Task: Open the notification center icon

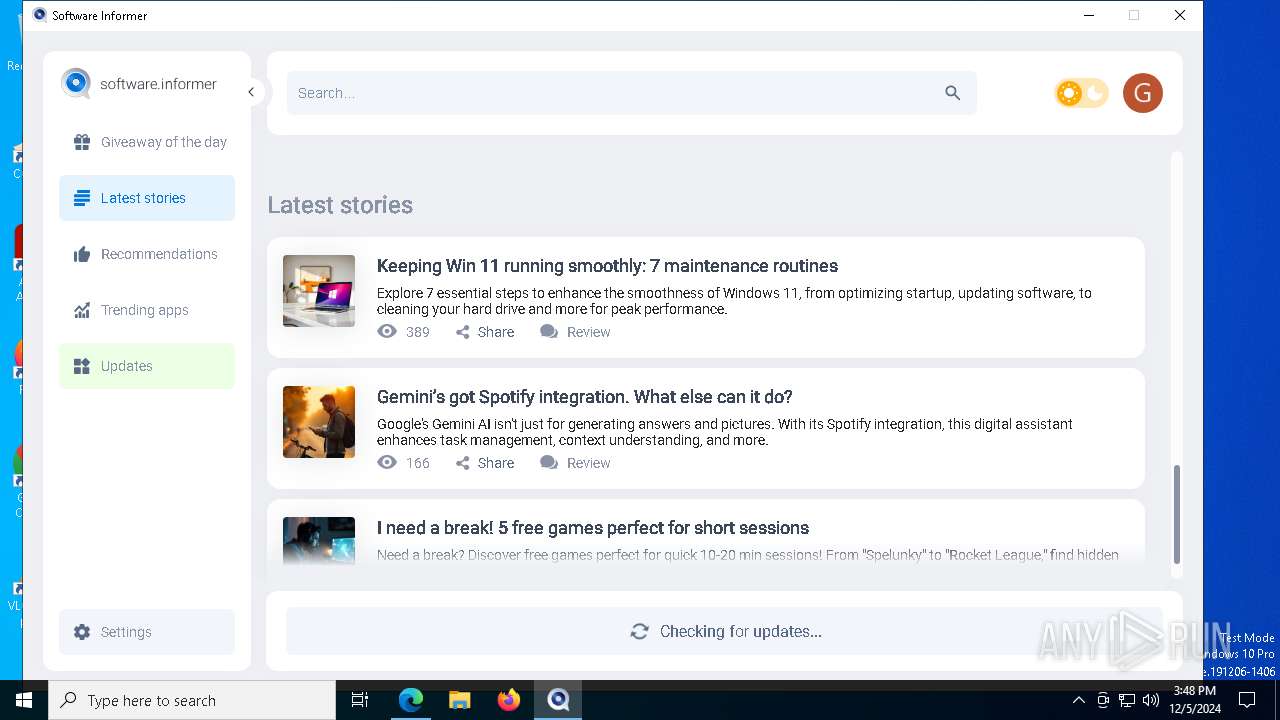Action: [x=1247, y=700]
